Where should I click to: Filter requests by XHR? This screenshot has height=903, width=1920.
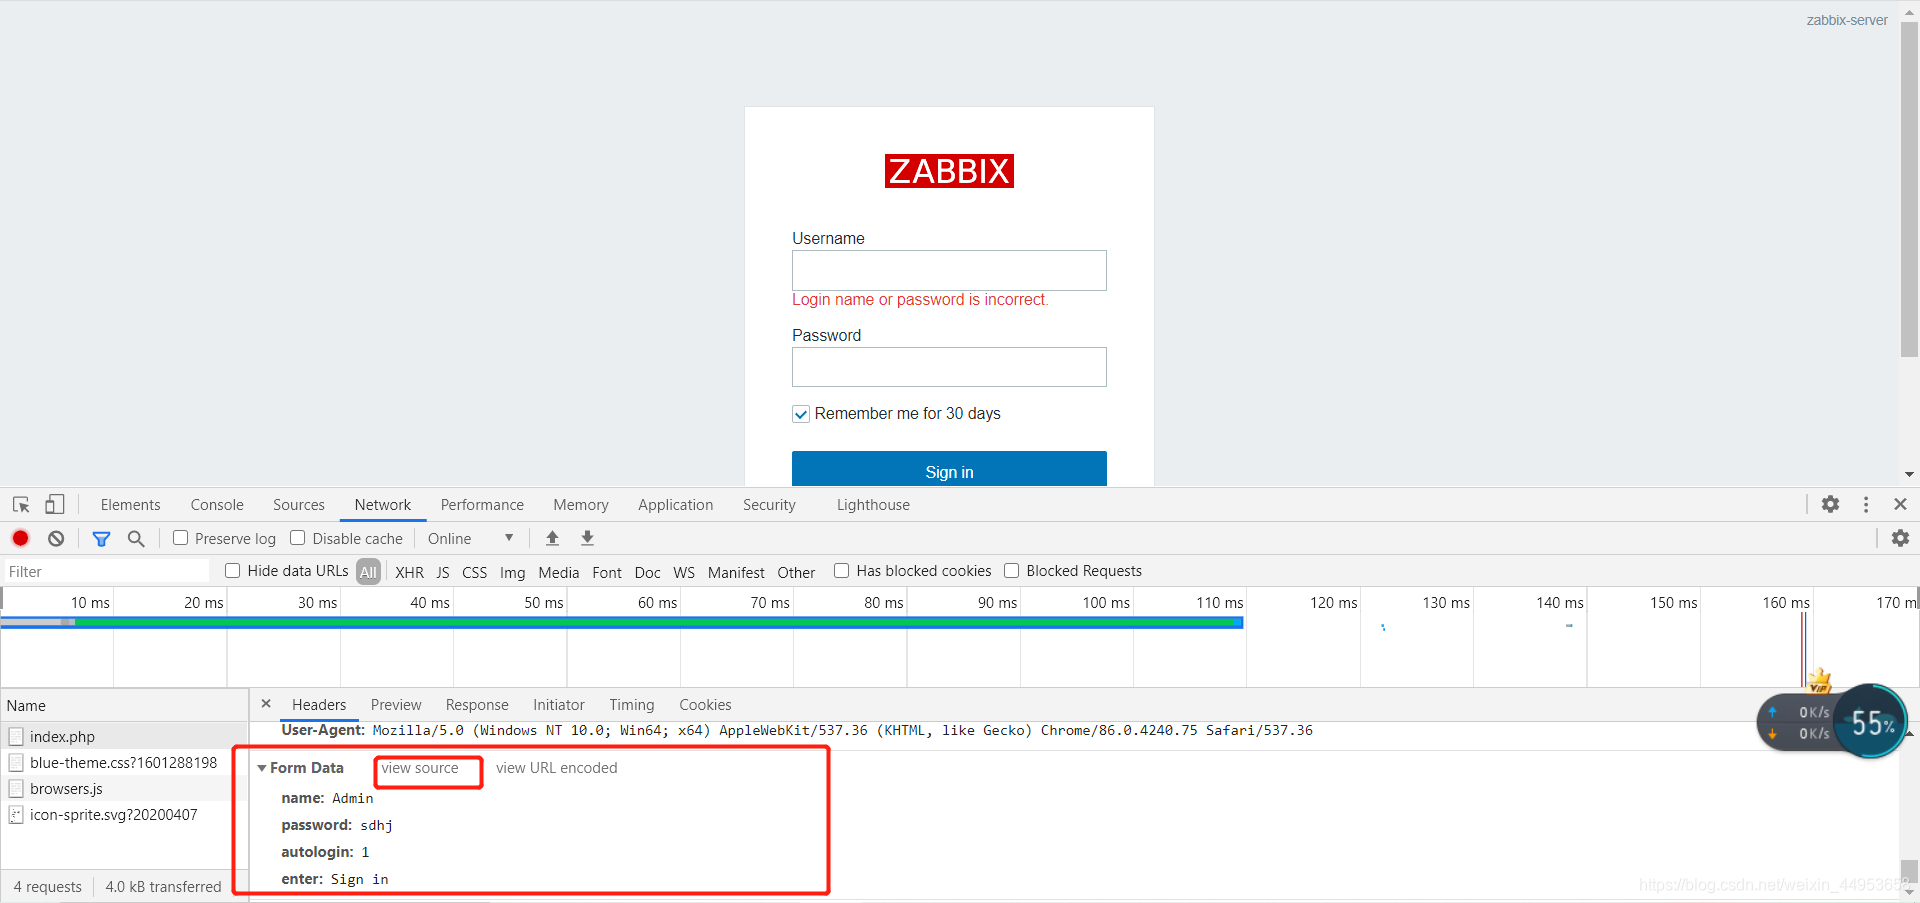[x=409, y=572]
